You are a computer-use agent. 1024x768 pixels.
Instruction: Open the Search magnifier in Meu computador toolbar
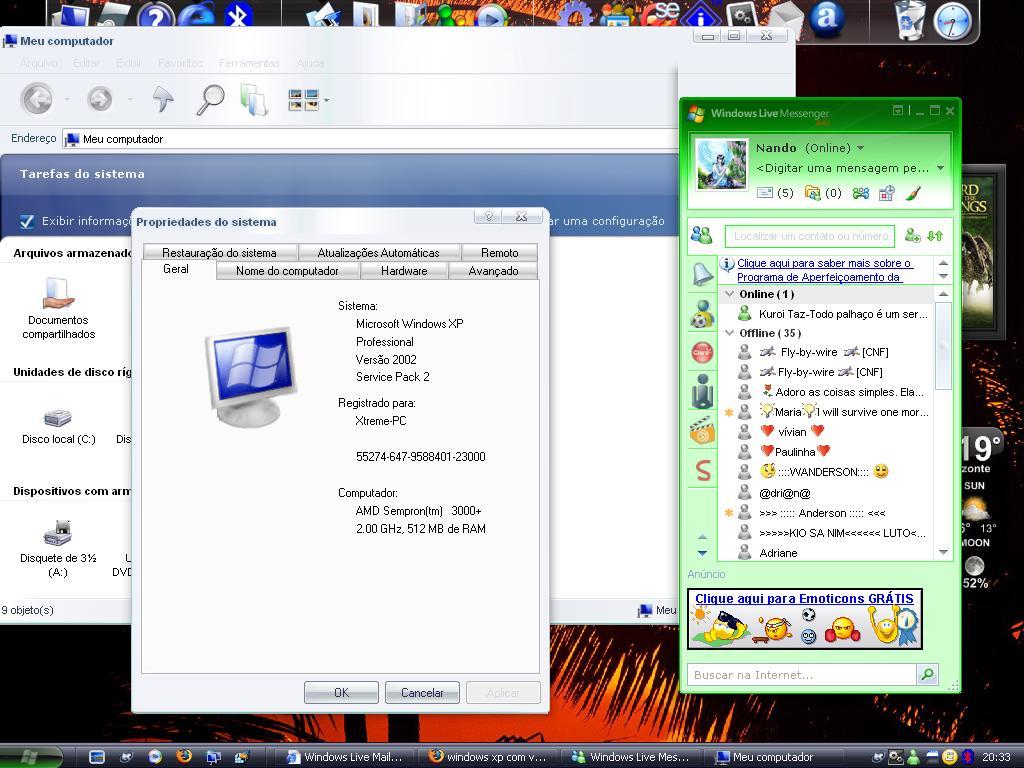click(x=210, y=100)
